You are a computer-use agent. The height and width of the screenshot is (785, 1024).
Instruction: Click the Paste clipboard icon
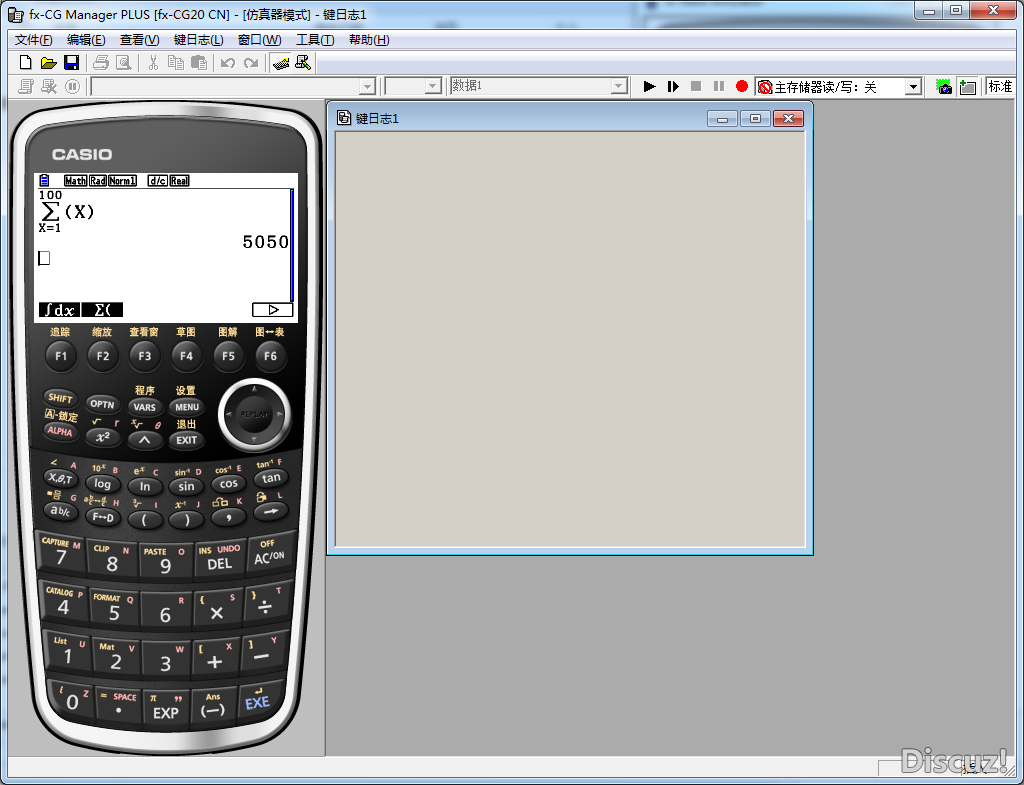[x=199, y=63]
